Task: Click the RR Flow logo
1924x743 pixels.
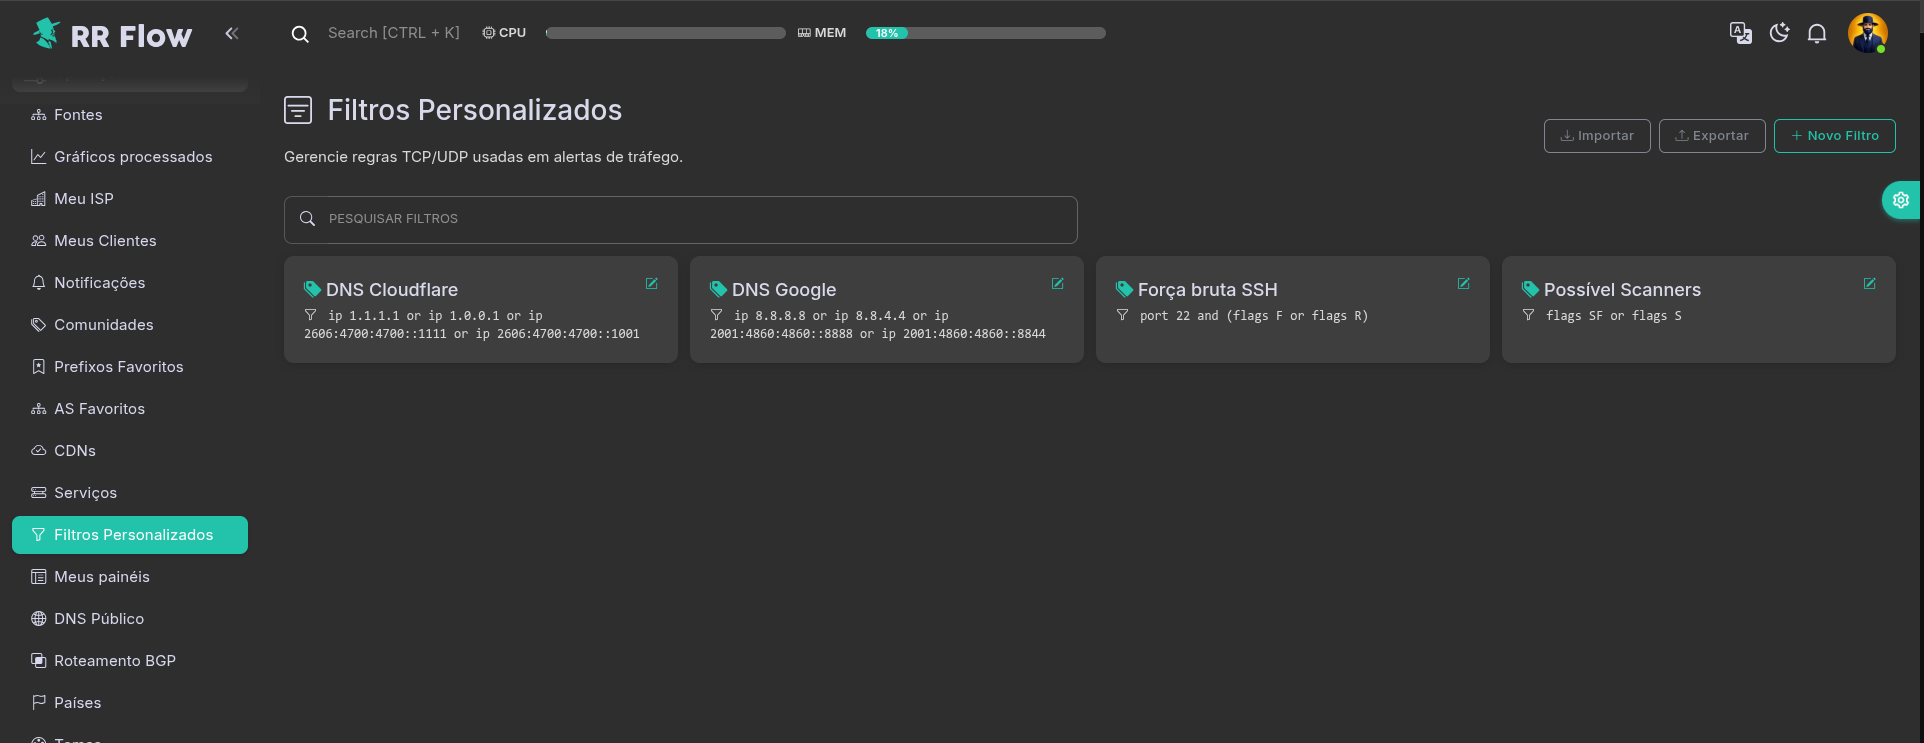Action: (x=112, y=35)
